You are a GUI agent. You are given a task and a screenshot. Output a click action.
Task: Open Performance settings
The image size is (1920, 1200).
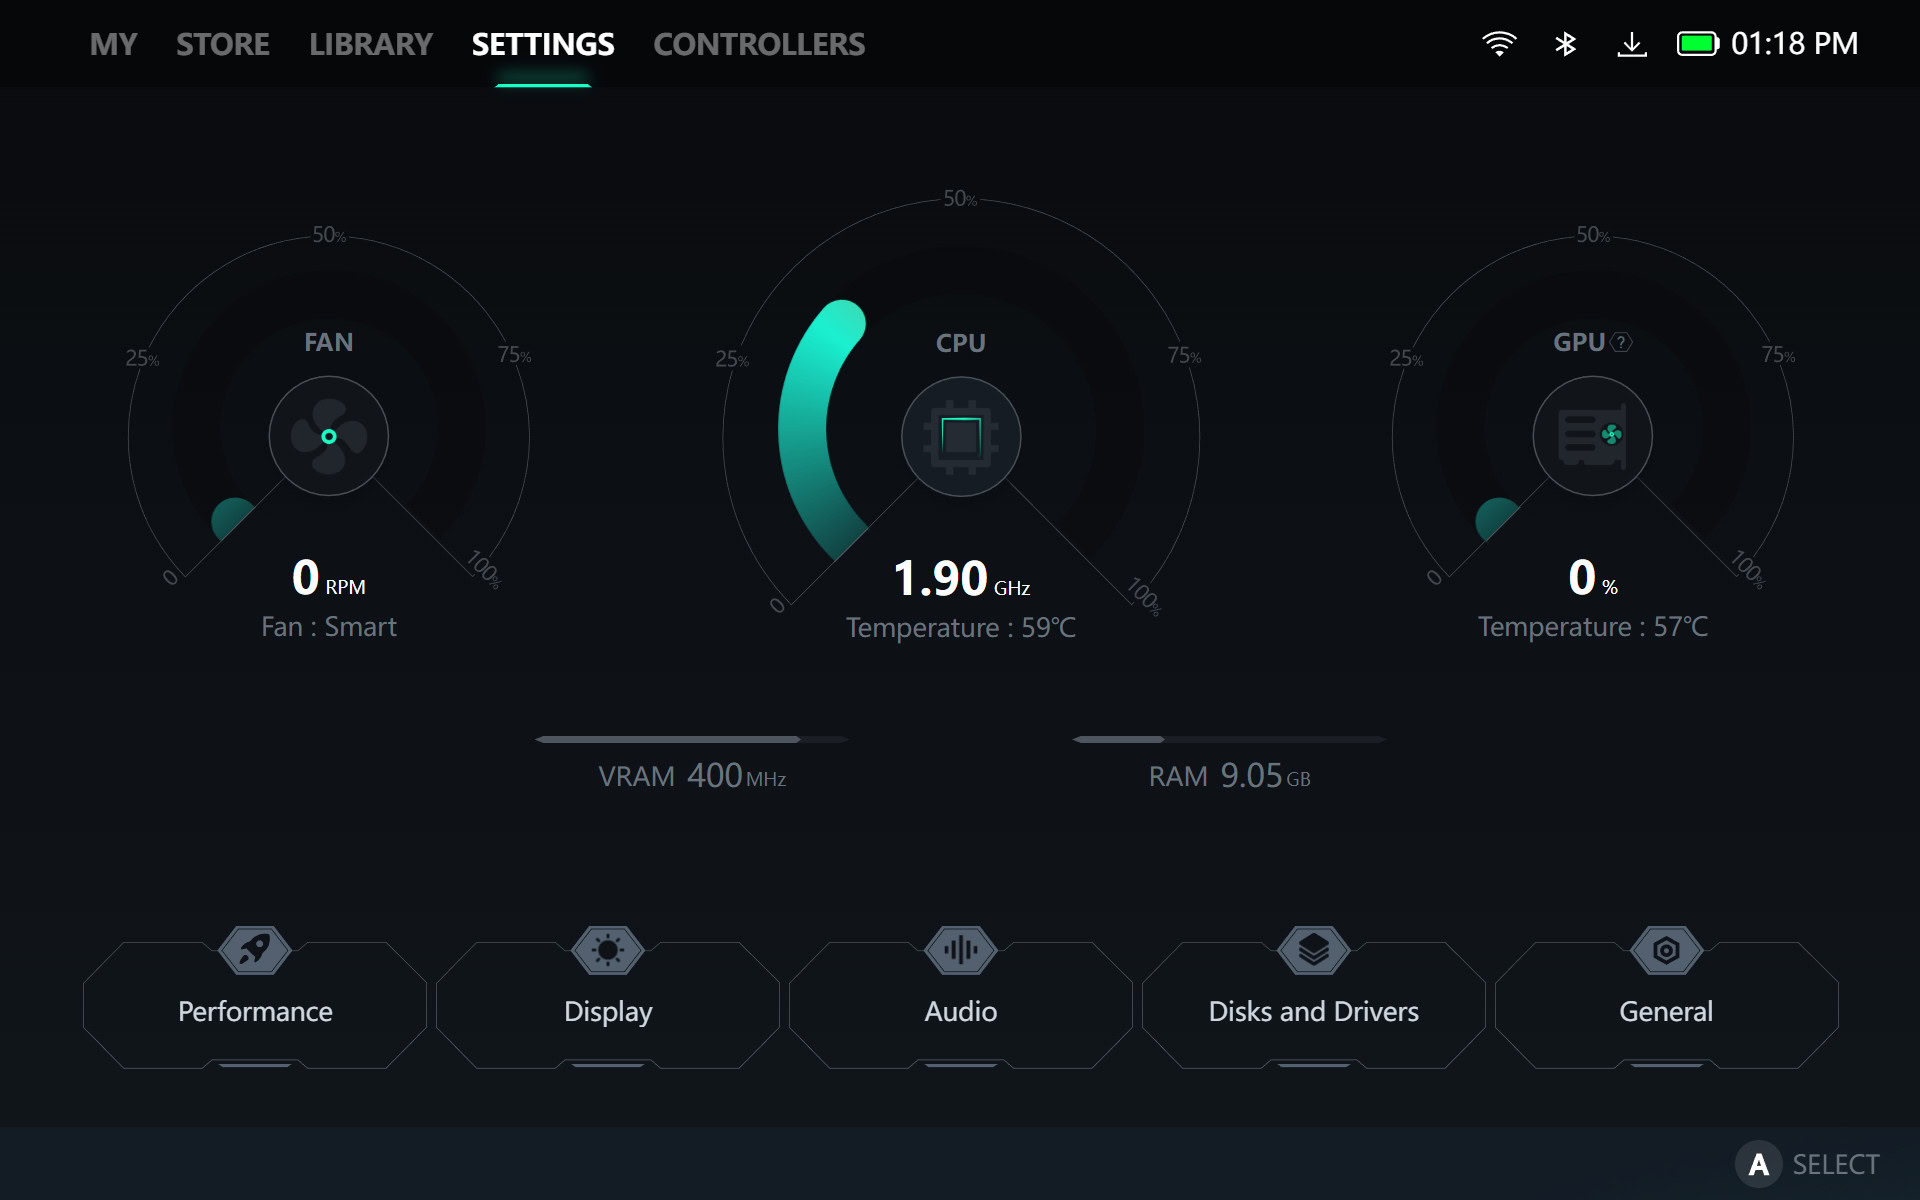point(255,1011)
